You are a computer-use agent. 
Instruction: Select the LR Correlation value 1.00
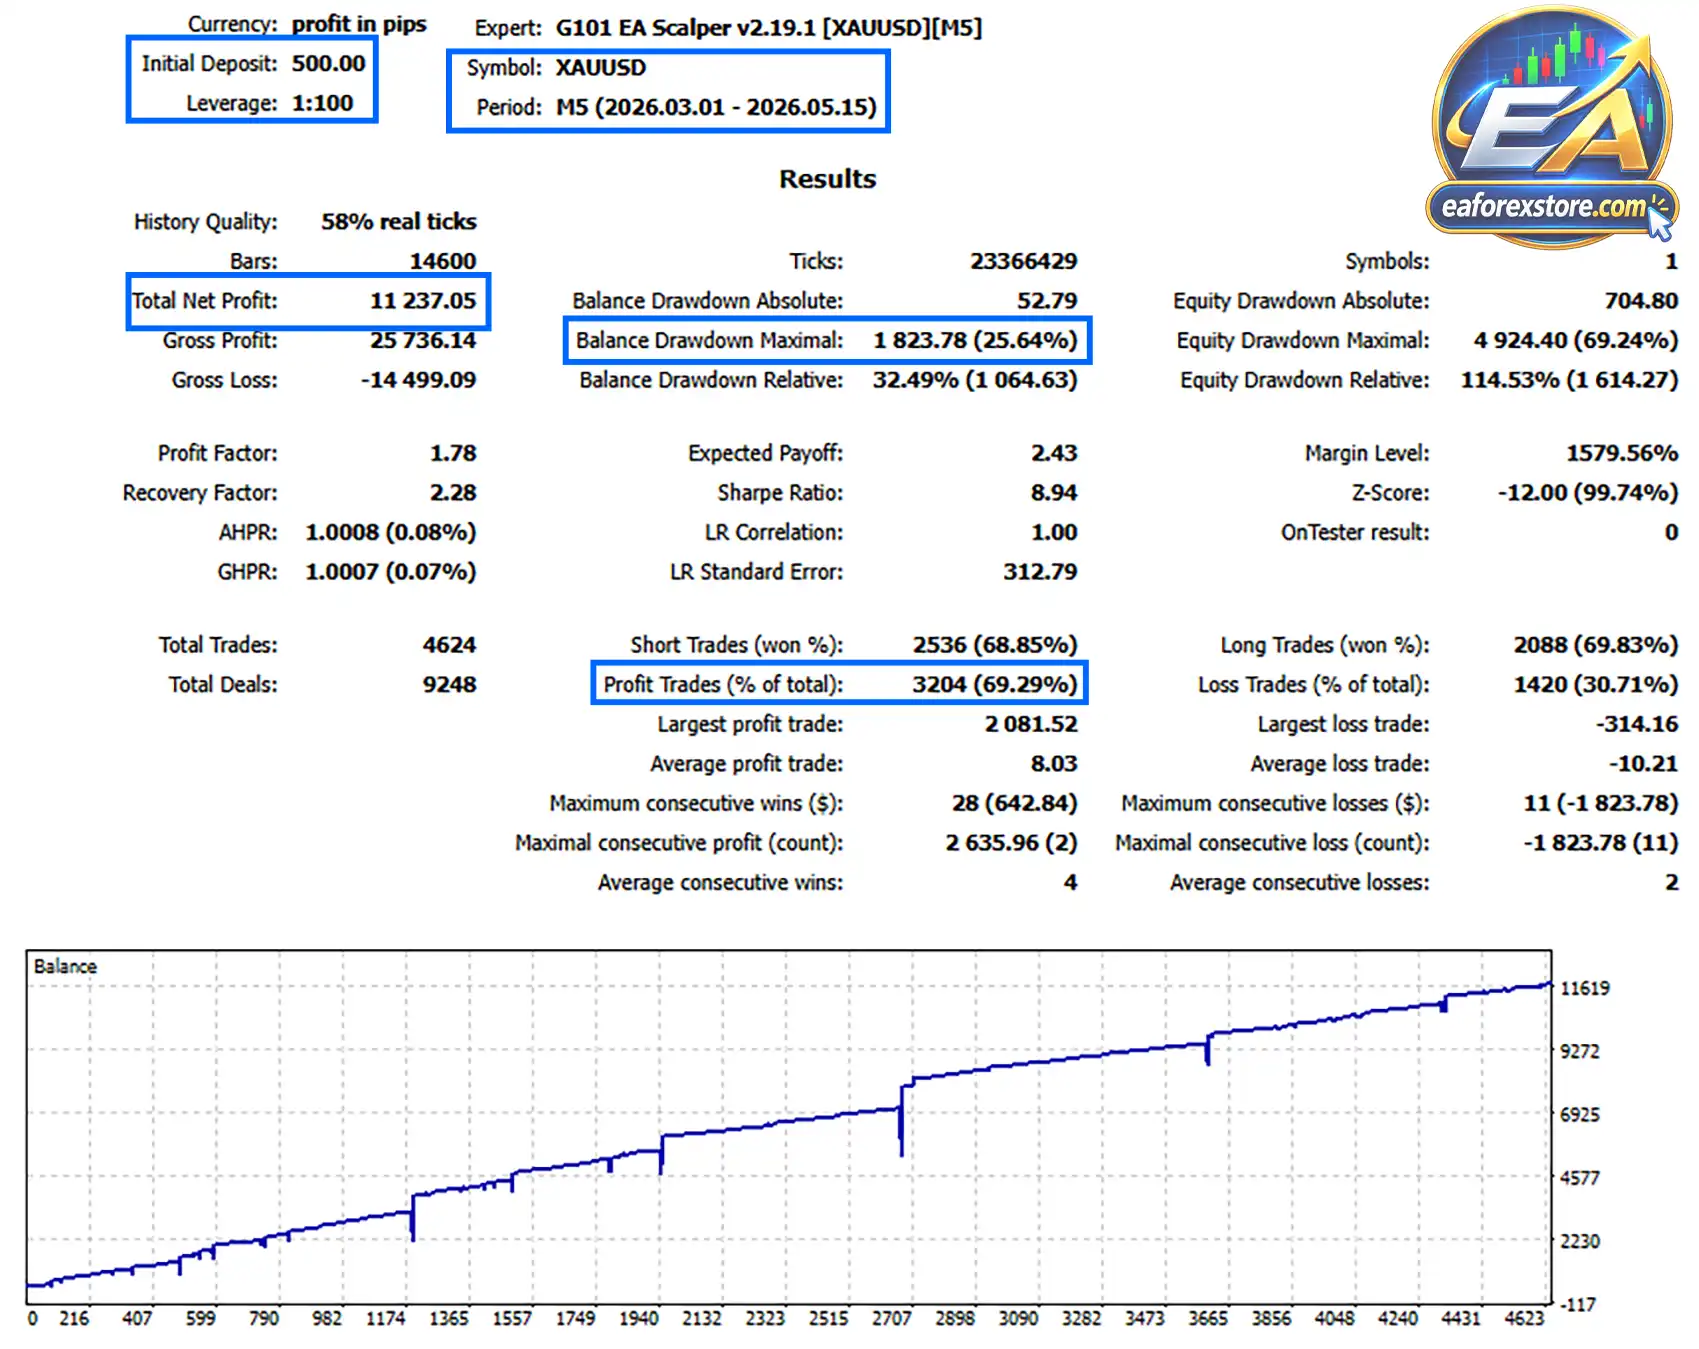click(1054, 532)
